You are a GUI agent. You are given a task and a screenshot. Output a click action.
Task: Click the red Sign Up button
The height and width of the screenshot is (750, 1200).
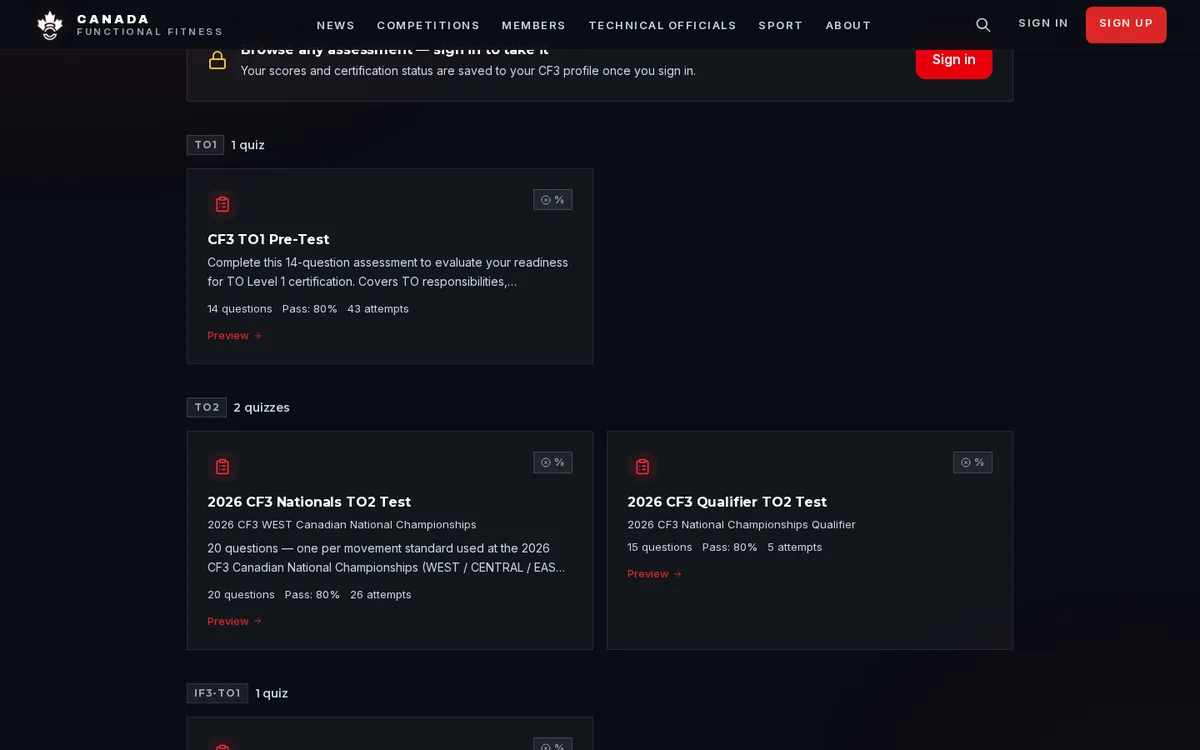[x=1126, y=25]
